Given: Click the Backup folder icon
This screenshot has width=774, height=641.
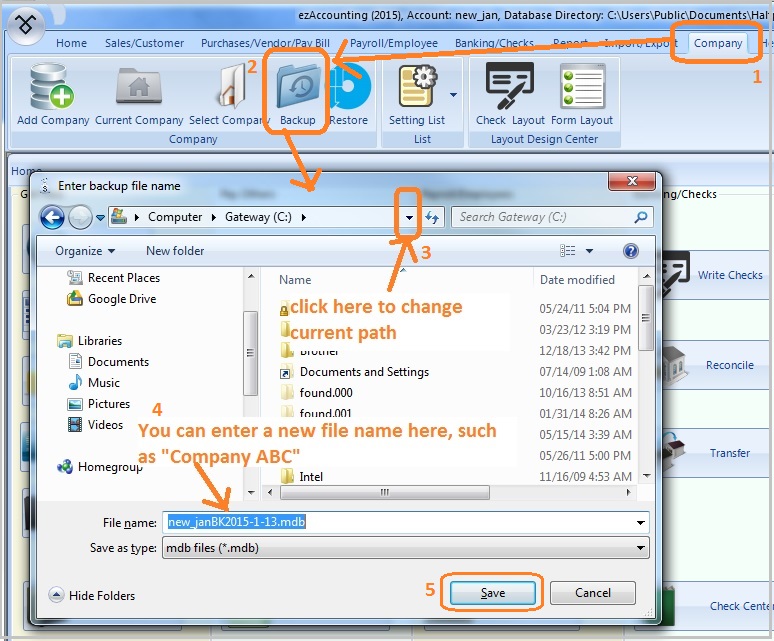Looking at the screenshot, I should point(297,89).
